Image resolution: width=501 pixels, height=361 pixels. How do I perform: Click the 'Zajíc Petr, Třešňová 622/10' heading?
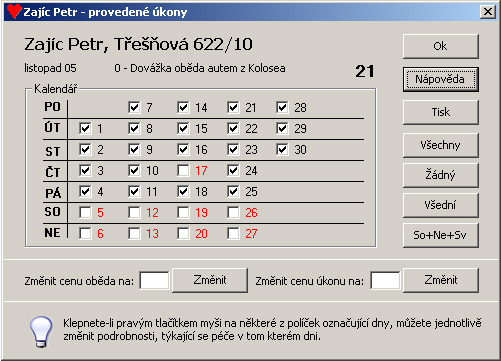click(138, 44)
